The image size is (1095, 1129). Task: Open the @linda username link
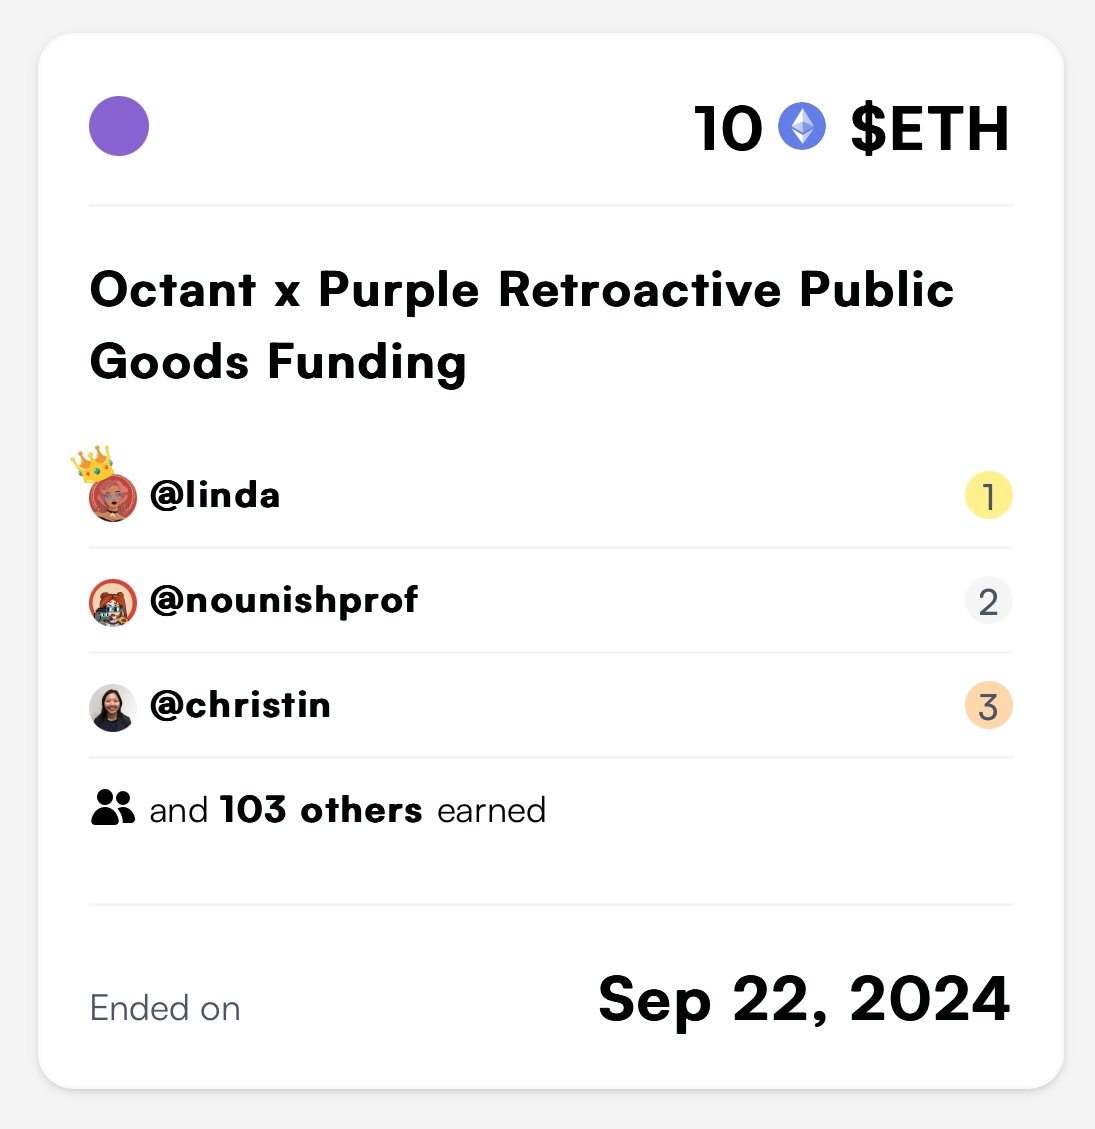click(x=215, y=495)
